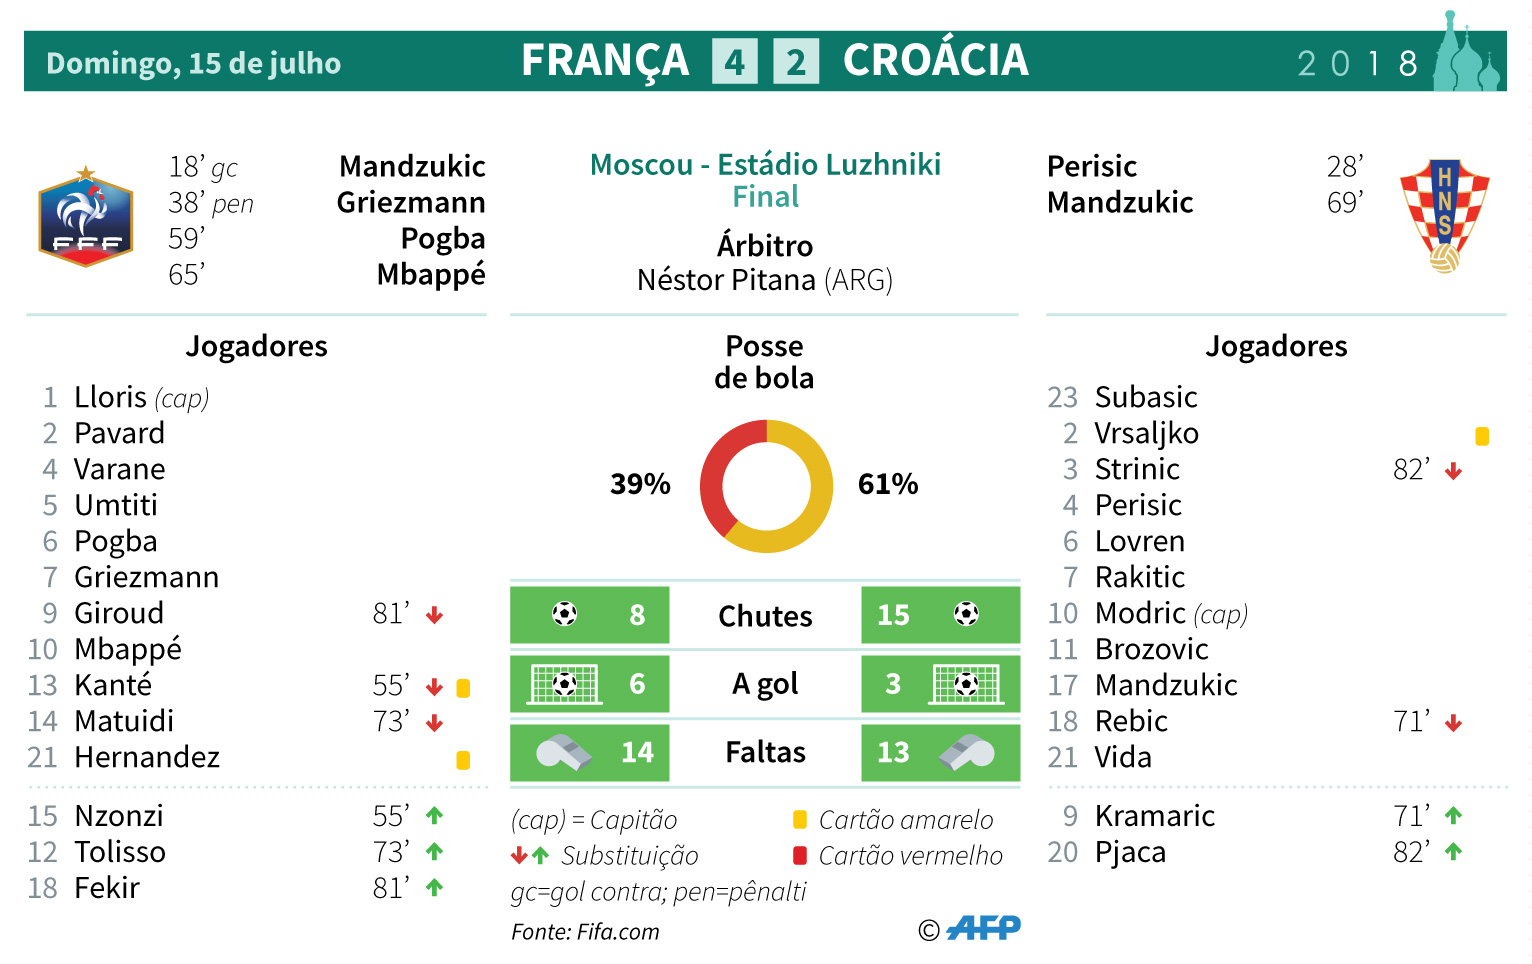The image size is (1532, 964).
Task: Click the soccer ball beside France's 8 shots
Action: coord(564,613)
